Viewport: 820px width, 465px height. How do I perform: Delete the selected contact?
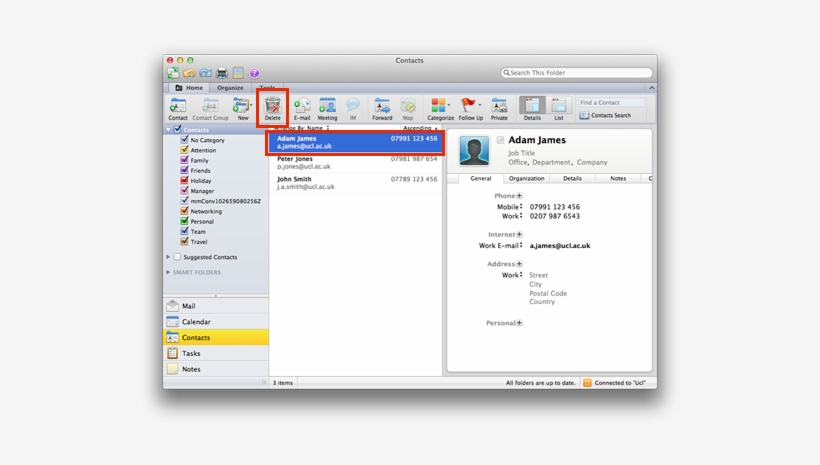pos(272,109)
